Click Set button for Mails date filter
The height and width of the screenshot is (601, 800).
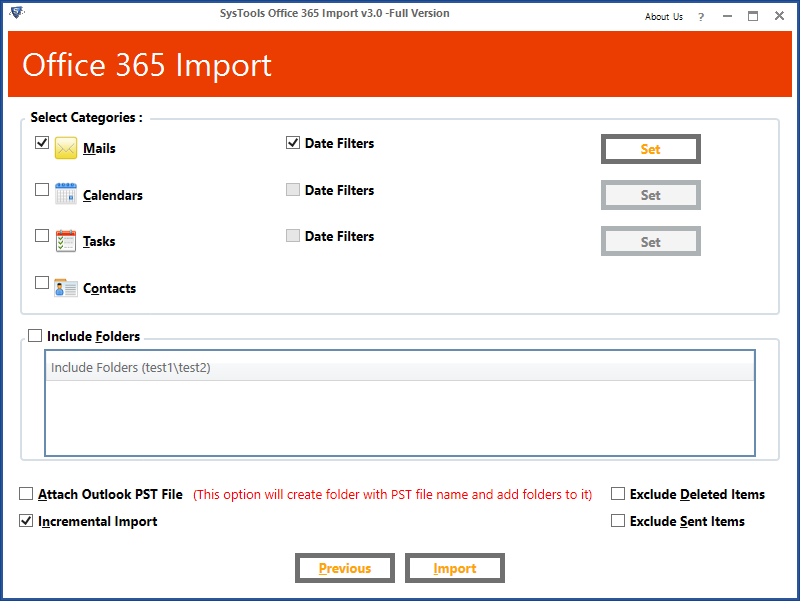click(x=651, y=149)
